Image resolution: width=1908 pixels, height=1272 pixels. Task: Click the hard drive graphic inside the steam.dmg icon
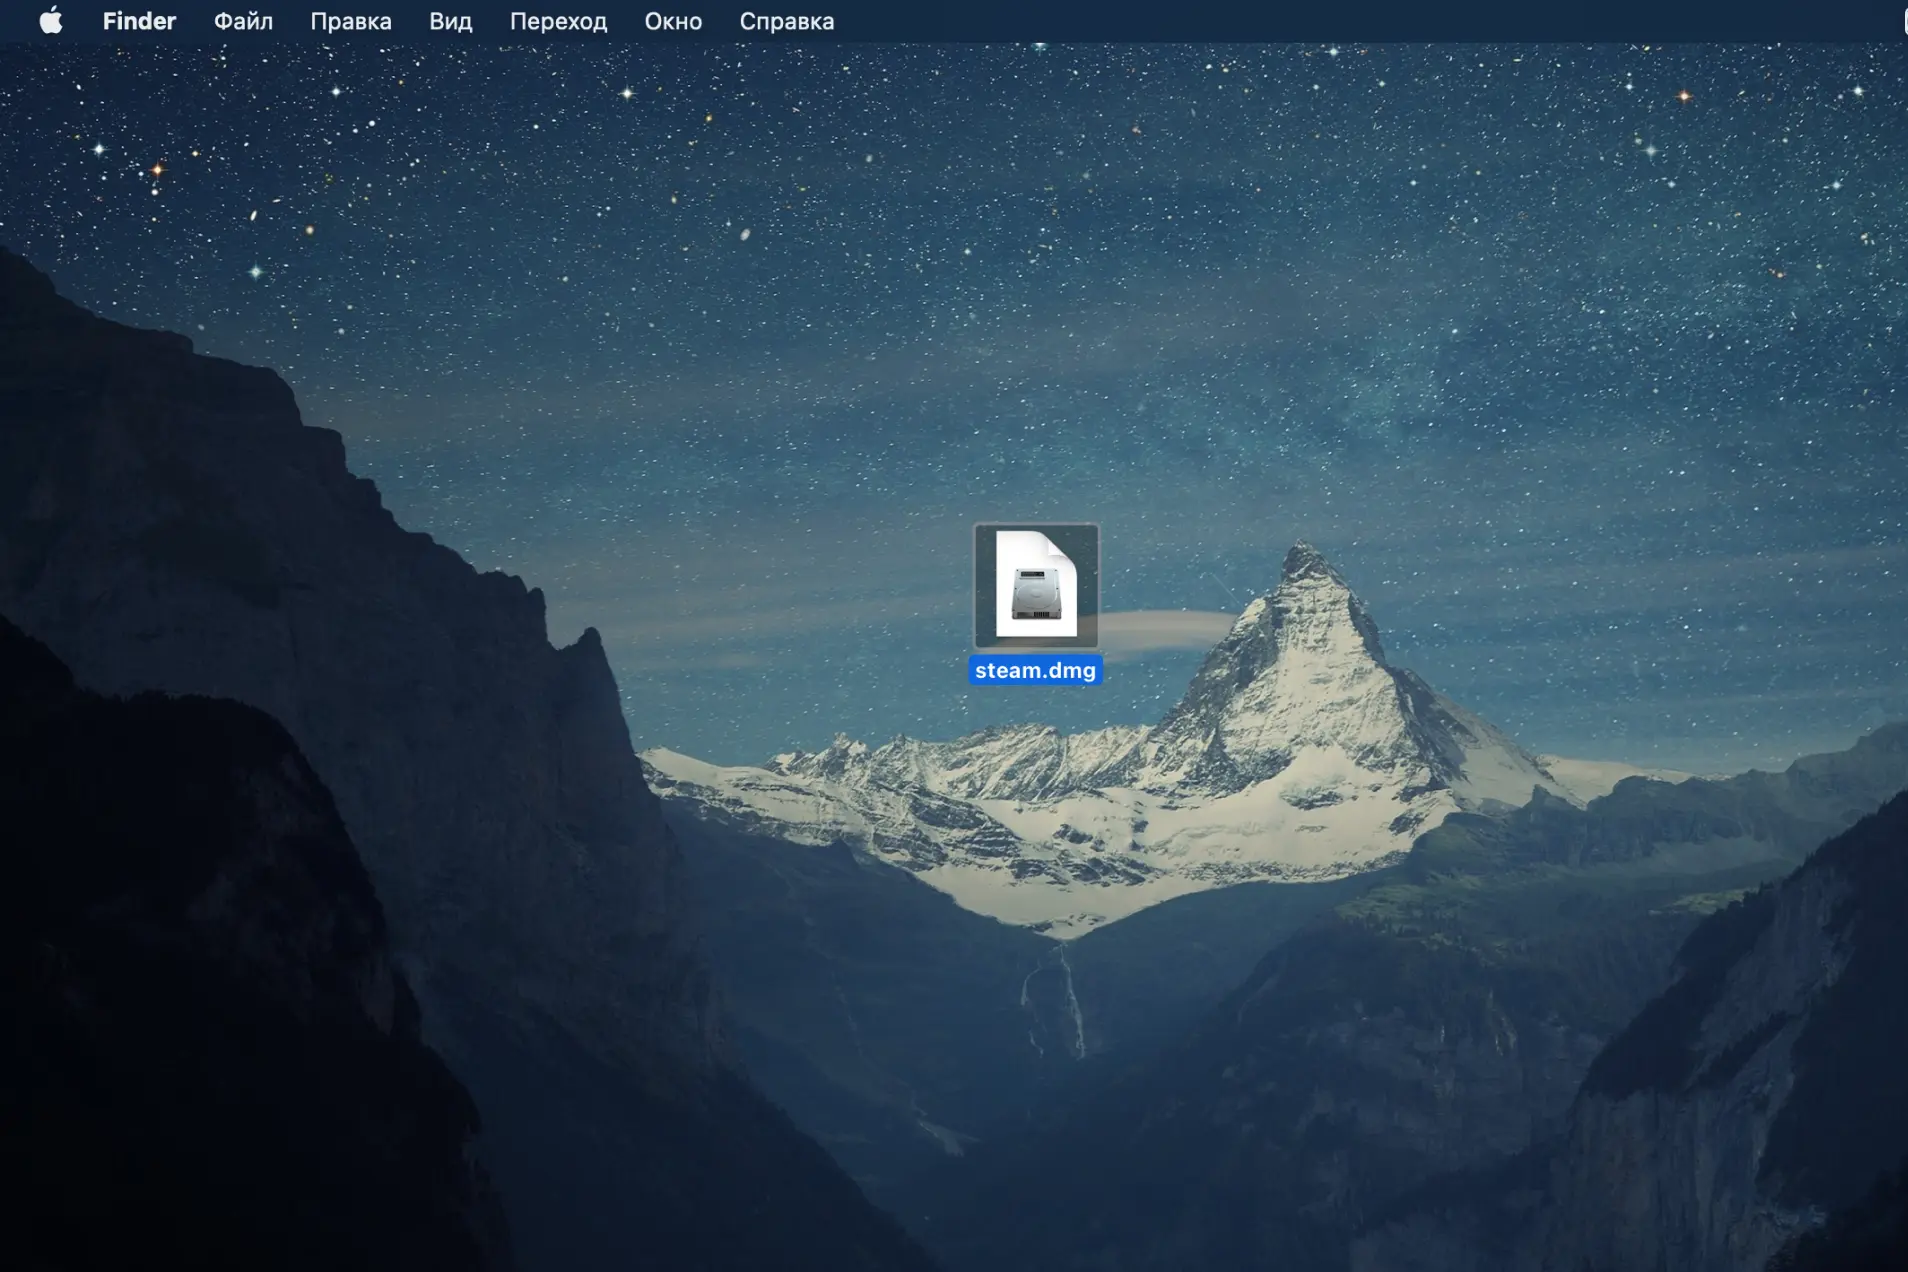(1036, 594)
